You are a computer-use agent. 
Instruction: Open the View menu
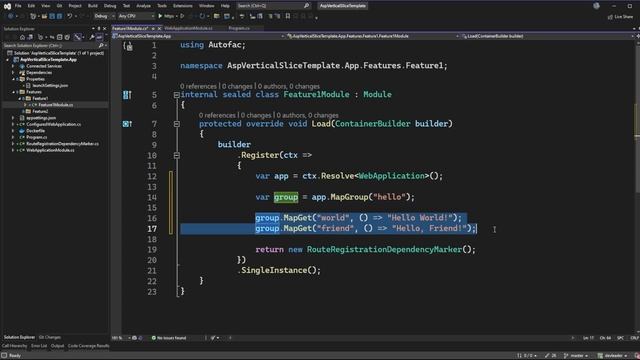click(46, 6)
